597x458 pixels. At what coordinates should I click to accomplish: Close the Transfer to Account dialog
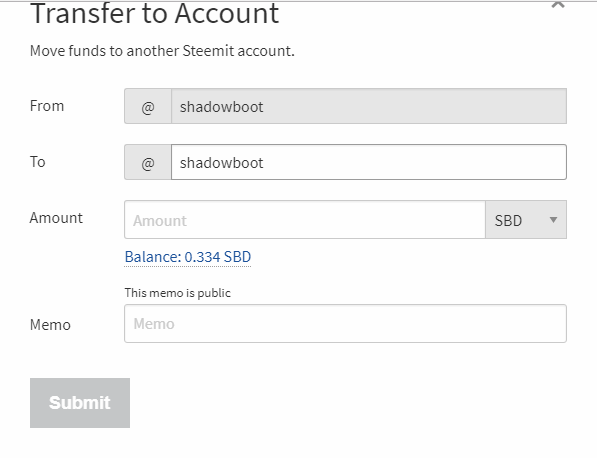[x=558, y=4]
